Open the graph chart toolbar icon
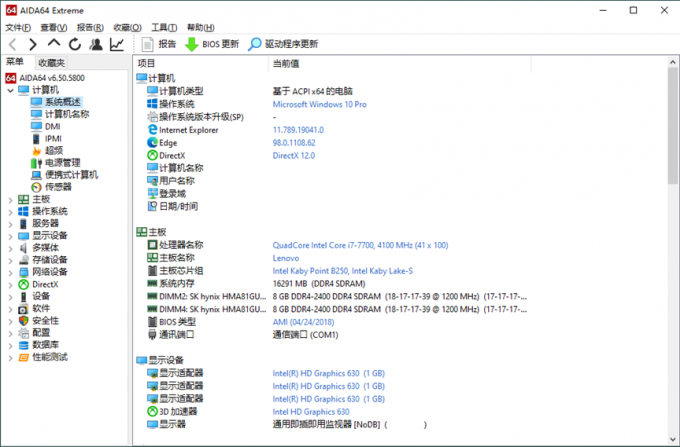 [x=117, y=44]
